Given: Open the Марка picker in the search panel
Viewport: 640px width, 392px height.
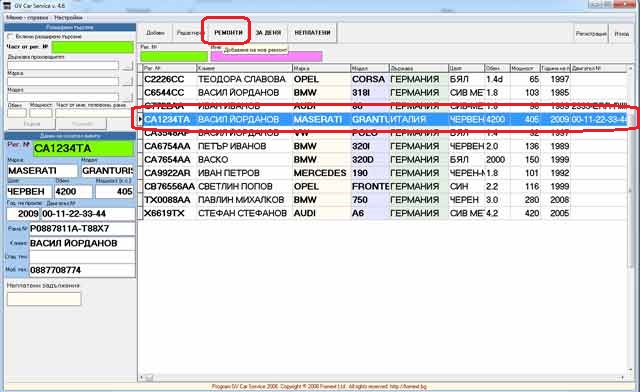Looking at the screenshot, I should point(127,82).
